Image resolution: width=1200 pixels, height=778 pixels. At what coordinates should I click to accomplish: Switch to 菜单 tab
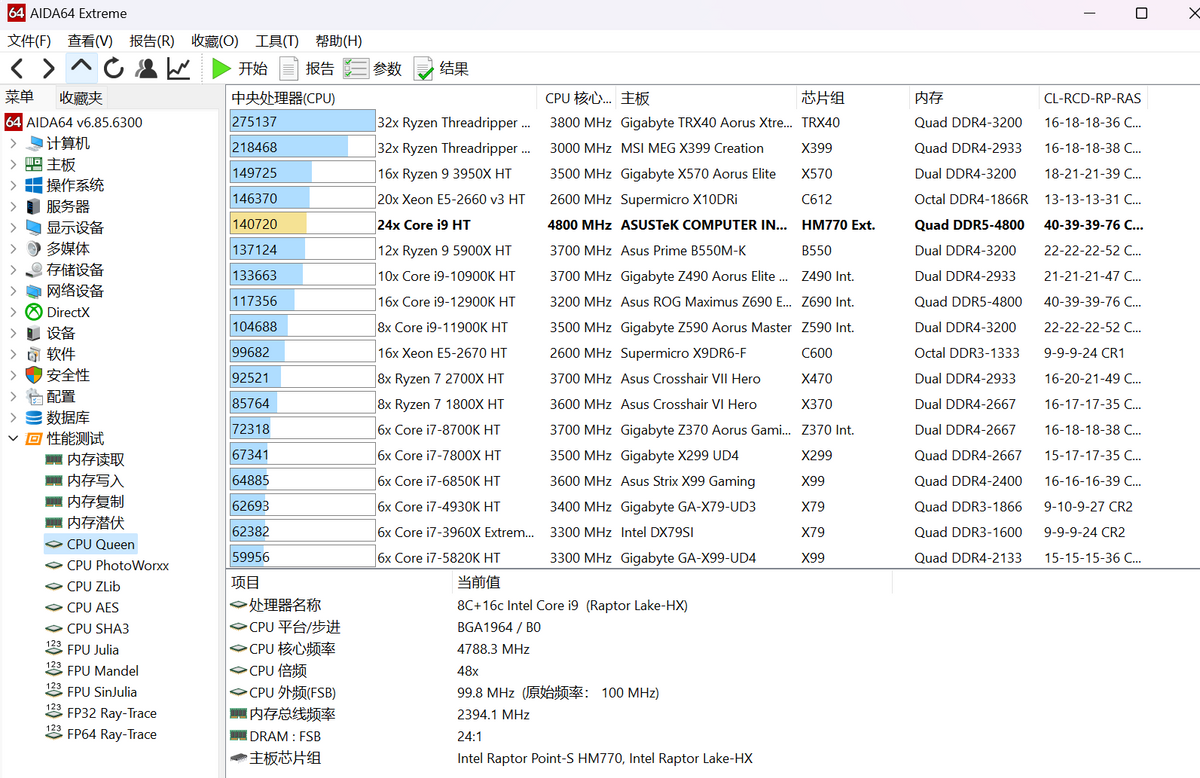pos(19,97)
